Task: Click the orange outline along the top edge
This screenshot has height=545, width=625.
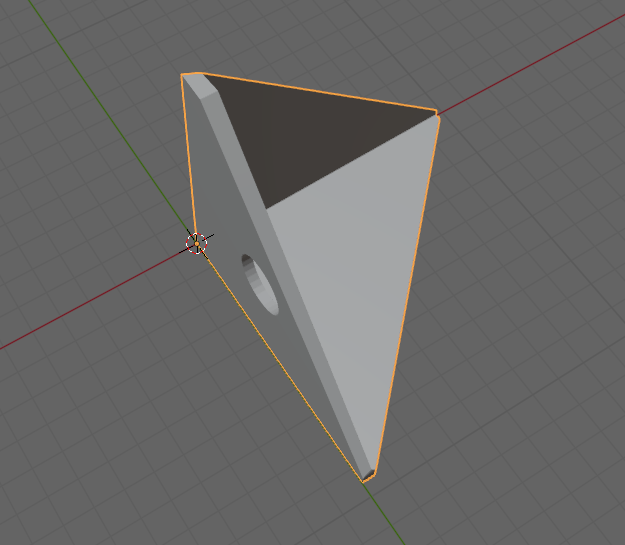Action: pyautogui.click(x=319, y=91)
